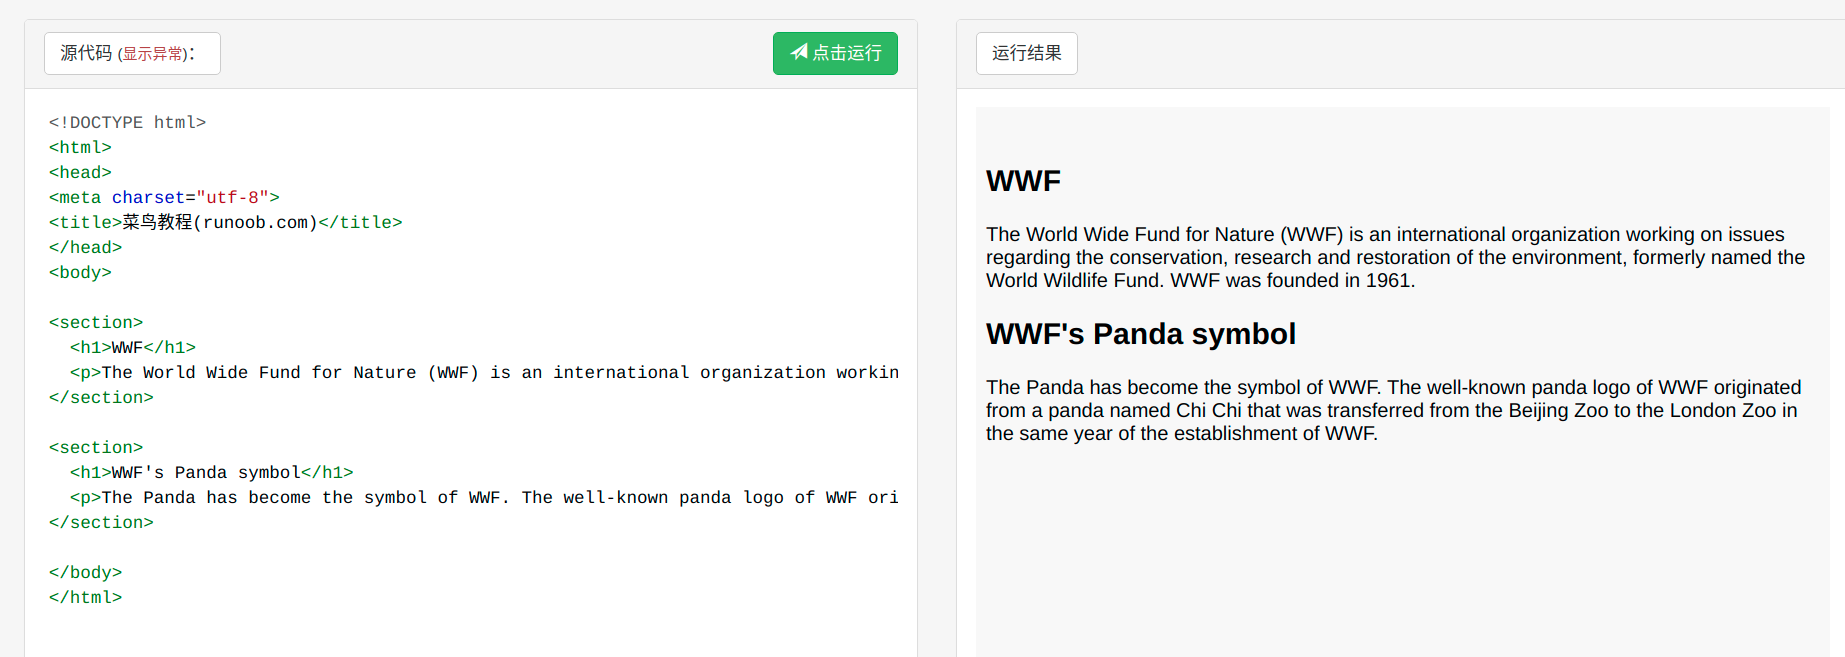The image size is (1845, 657).
Task: Place cursor on the DOCTYPE html line
Action: 127,122
